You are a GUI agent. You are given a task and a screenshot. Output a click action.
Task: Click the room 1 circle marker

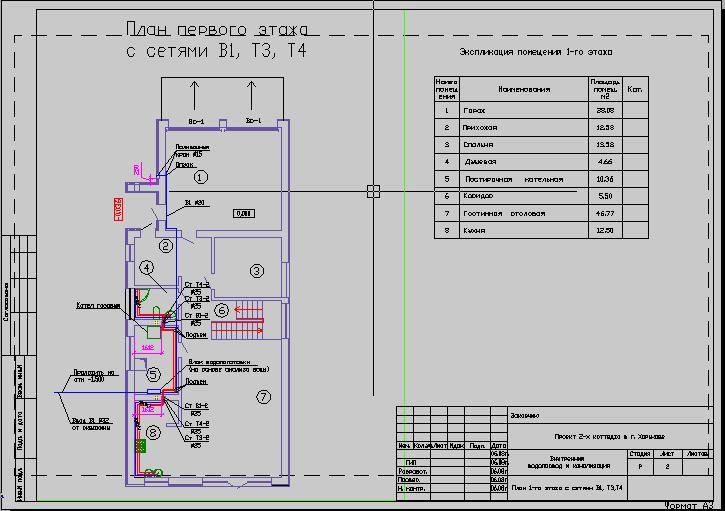click(x=200, y=177)
